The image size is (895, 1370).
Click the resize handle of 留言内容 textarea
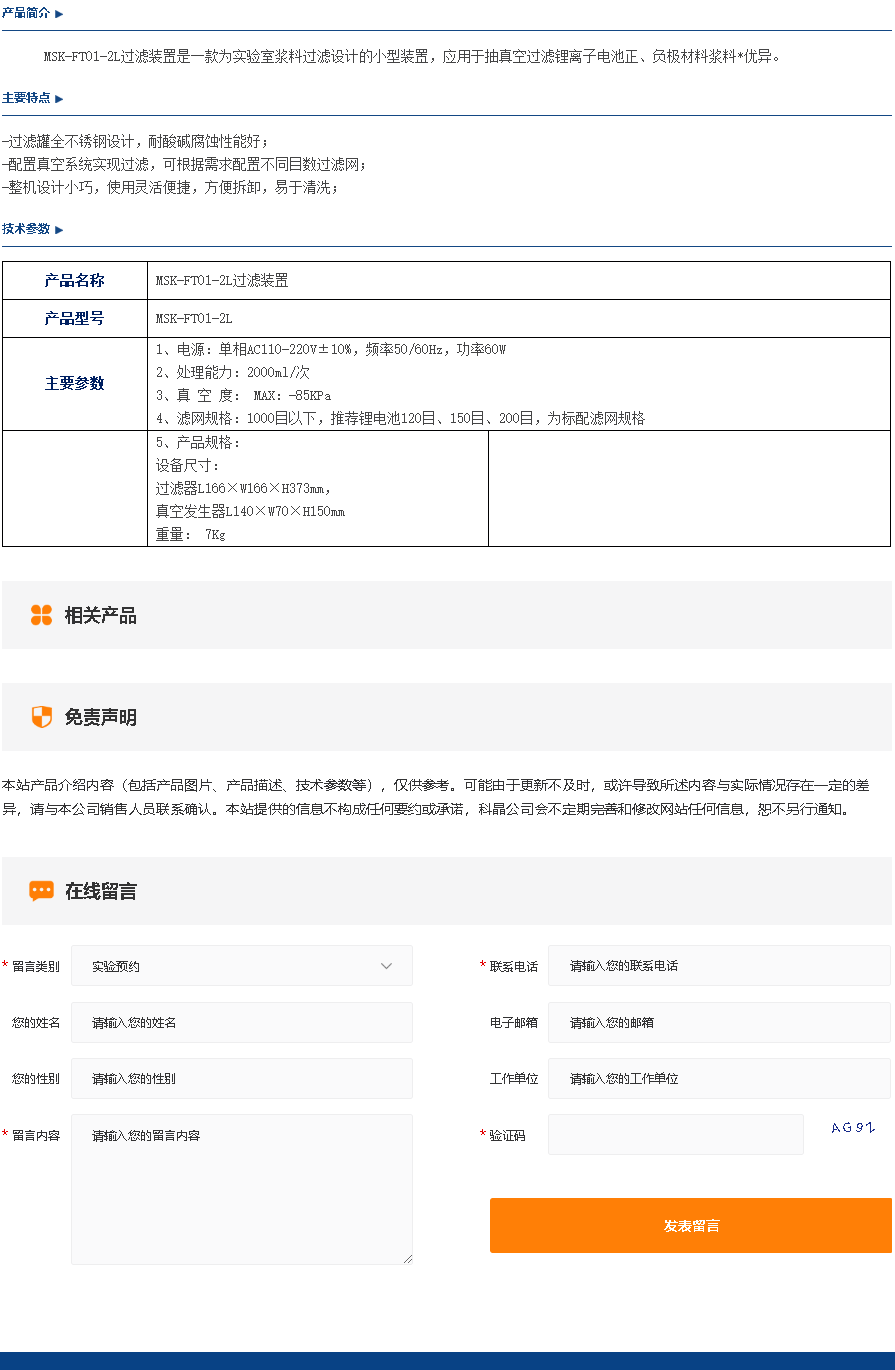407,1259
